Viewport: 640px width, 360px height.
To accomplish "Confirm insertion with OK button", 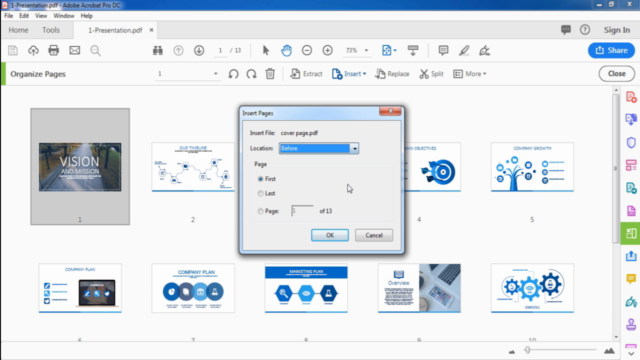I will click(x=330, y=235).
